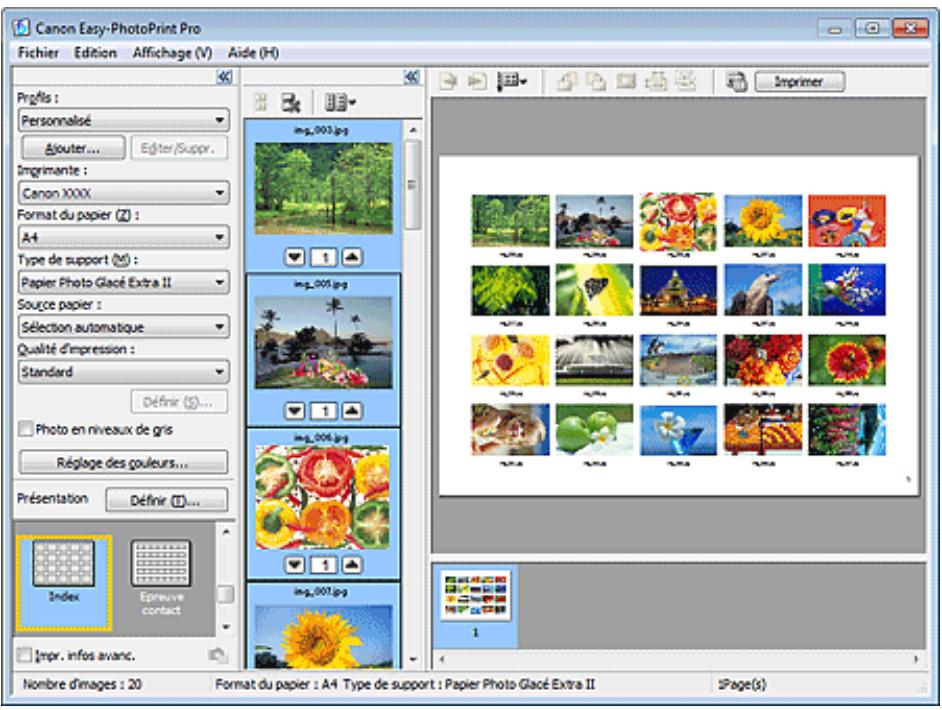This screenshot has height=710, width=942.
Task: Click the print settings icon beside Imprimer
Action: pyautogui.click(x=737, y=81)
